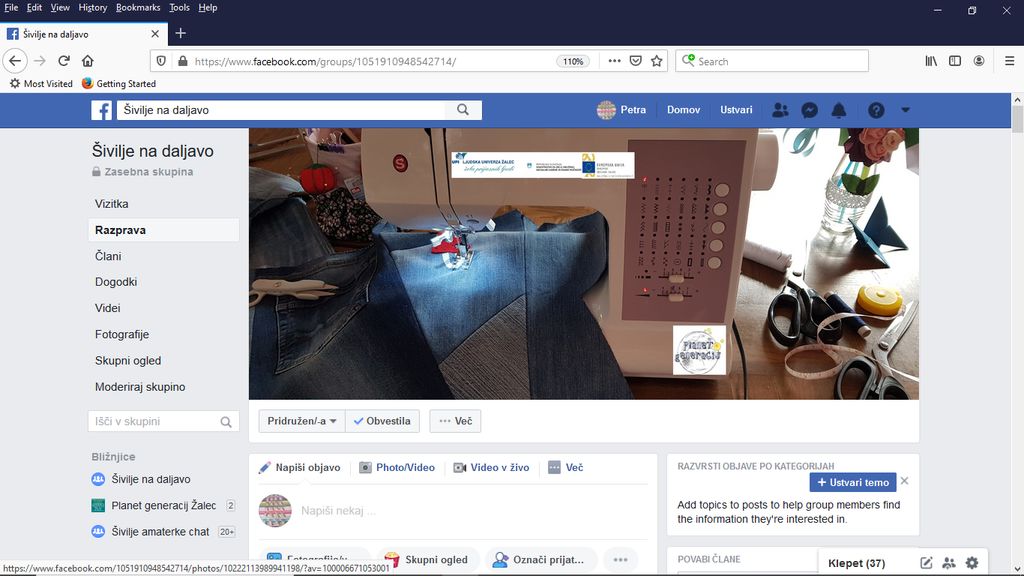
Task: Open the notifications bell in Facebook header
Action: tap(839, 110)
